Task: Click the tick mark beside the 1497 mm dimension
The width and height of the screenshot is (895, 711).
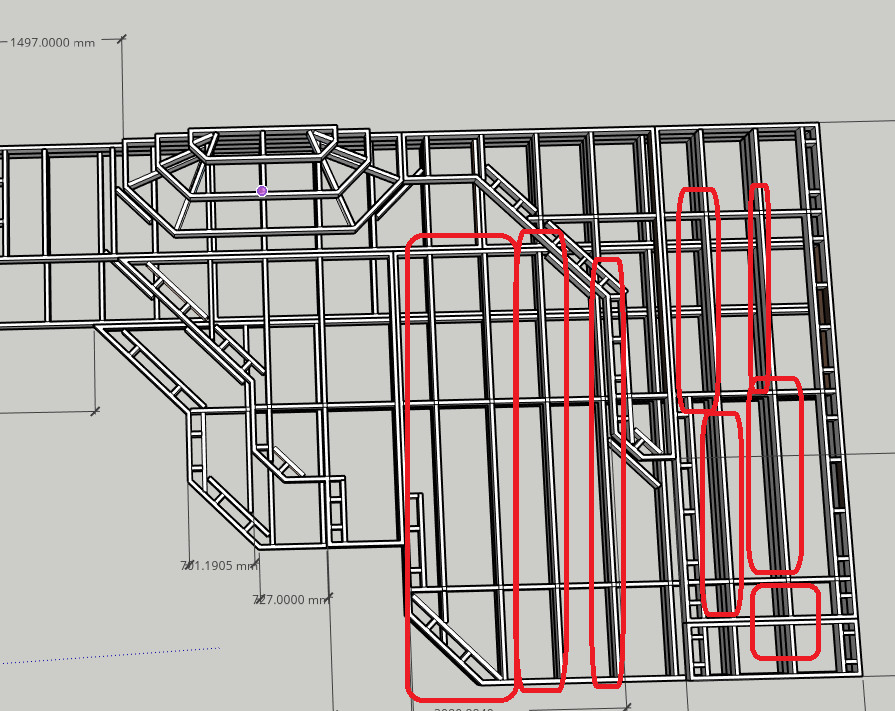Action: pyautogui.click(x=122, y=39)
